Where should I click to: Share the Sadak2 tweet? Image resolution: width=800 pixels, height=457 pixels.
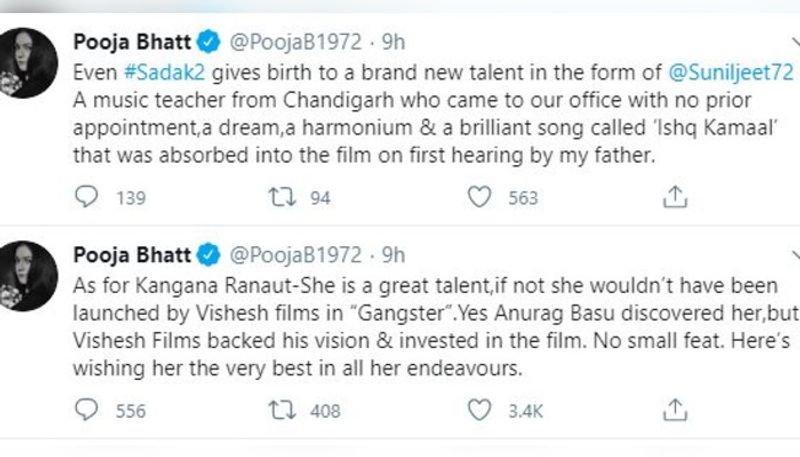point(675,197)
